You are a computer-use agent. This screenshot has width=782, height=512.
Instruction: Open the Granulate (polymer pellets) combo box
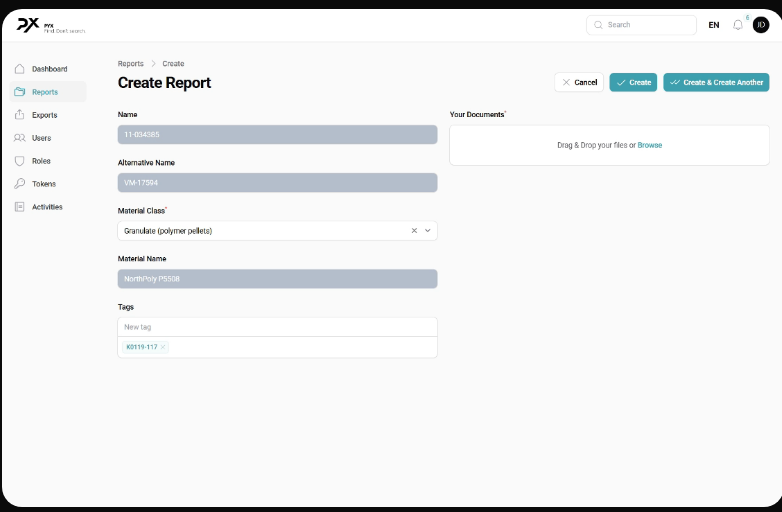pyautogui.click(x=277, y=231)
